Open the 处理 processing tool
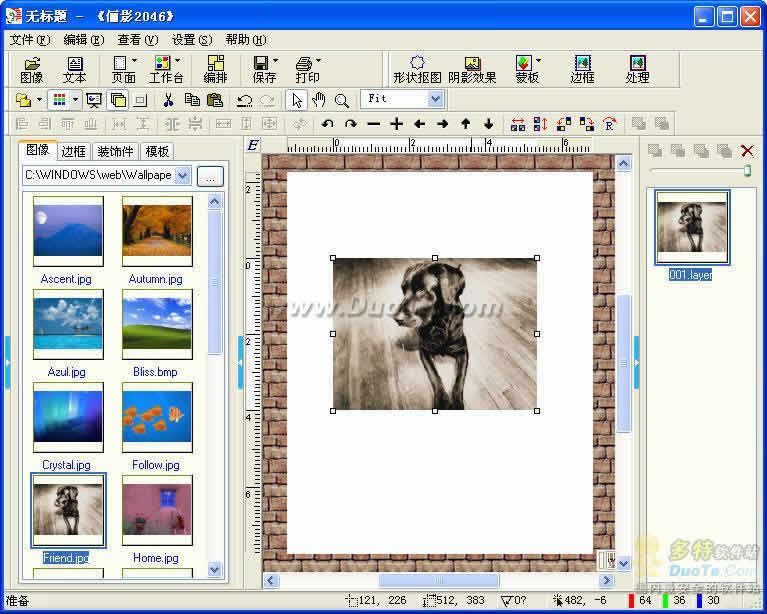The image size is (767, 614). [637, 69]
